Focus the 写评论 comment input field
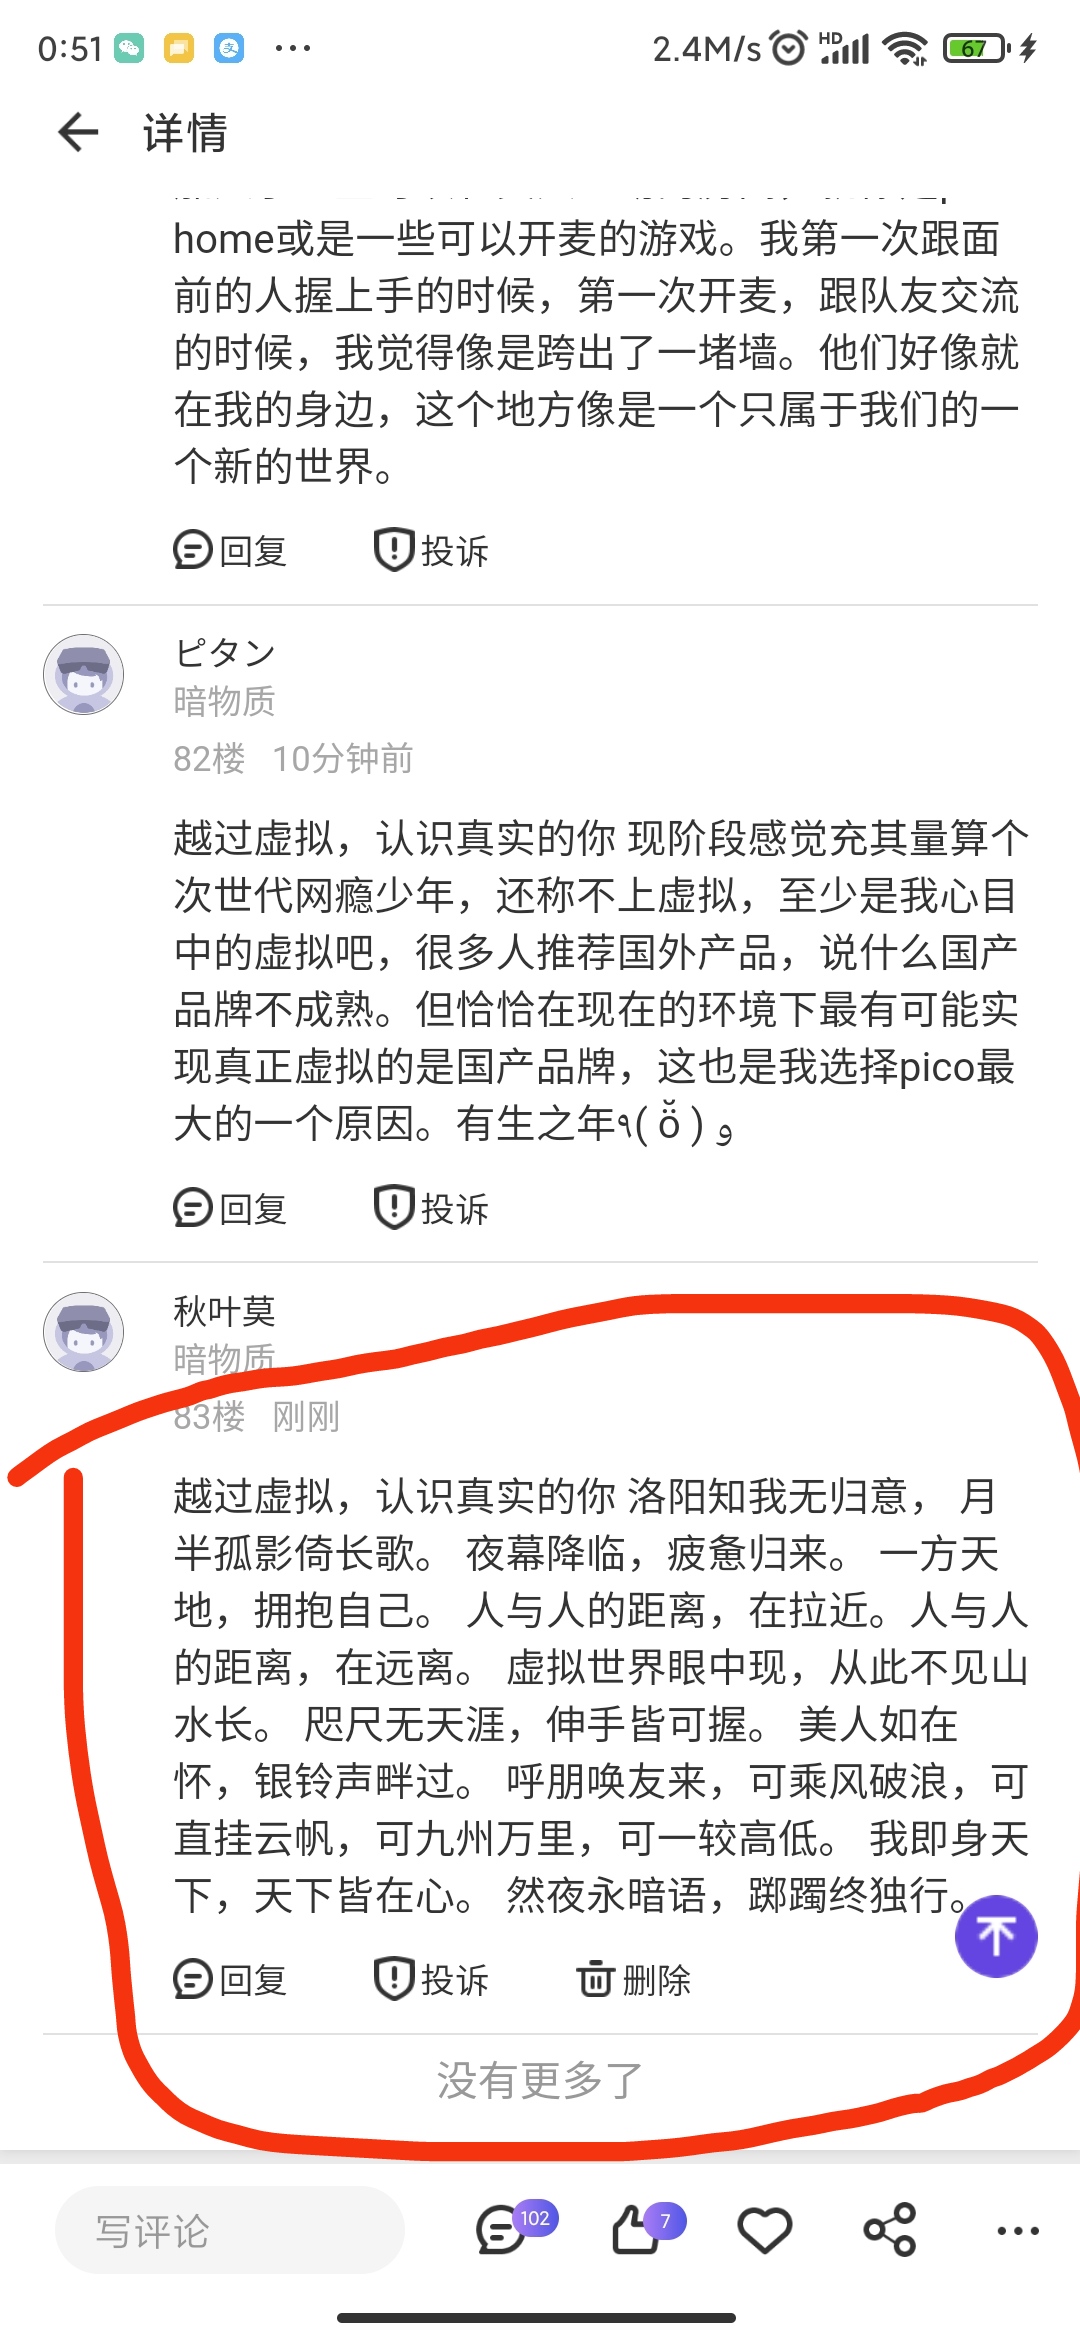This screenshot has width=1080, height=2340. [x=230, y=2230]
